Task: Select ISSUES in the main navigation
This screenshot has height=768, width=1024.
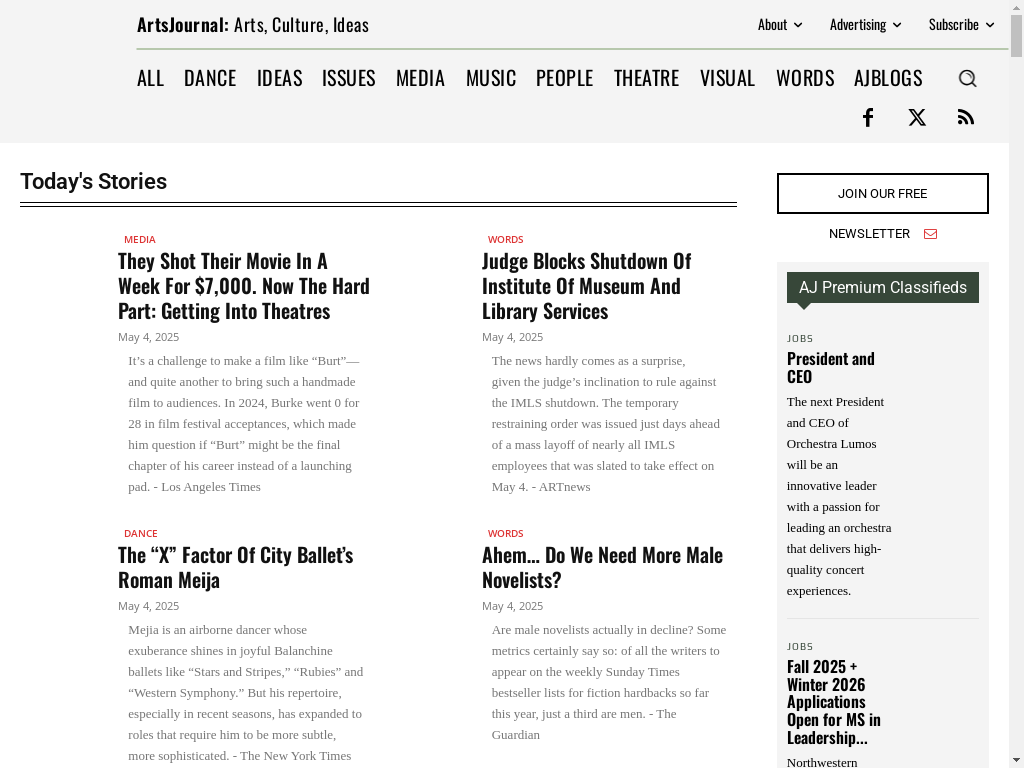Action: click(349, 78)
